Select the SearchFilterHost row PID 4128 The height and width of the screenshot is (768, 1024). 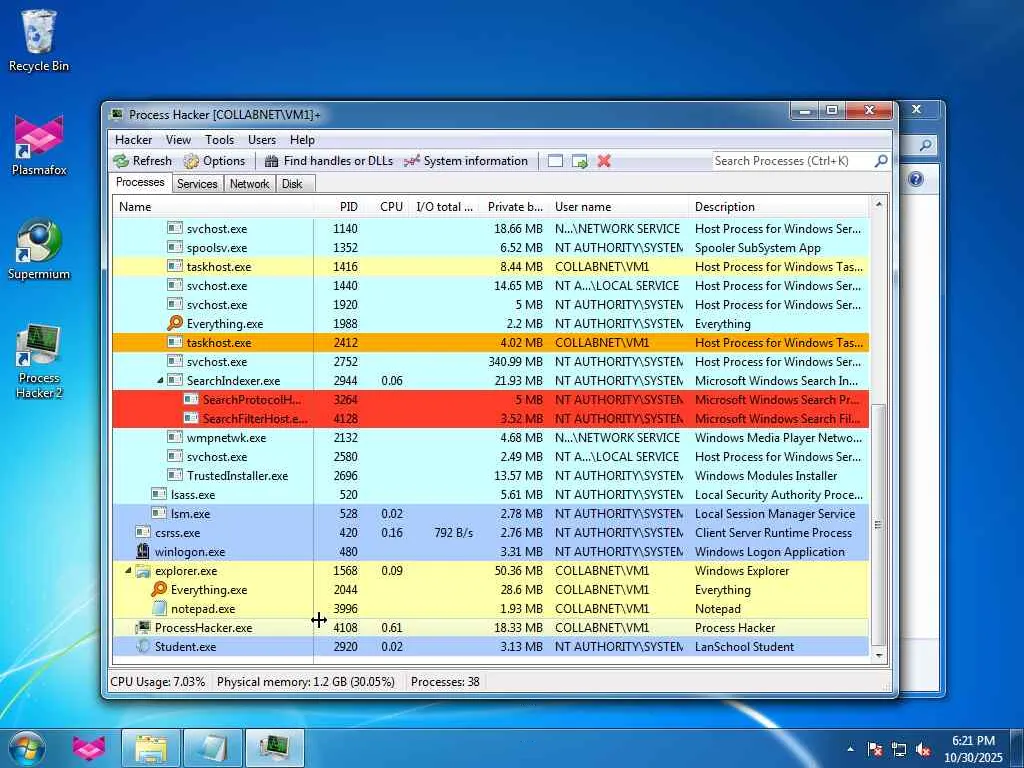pos(490,418)
